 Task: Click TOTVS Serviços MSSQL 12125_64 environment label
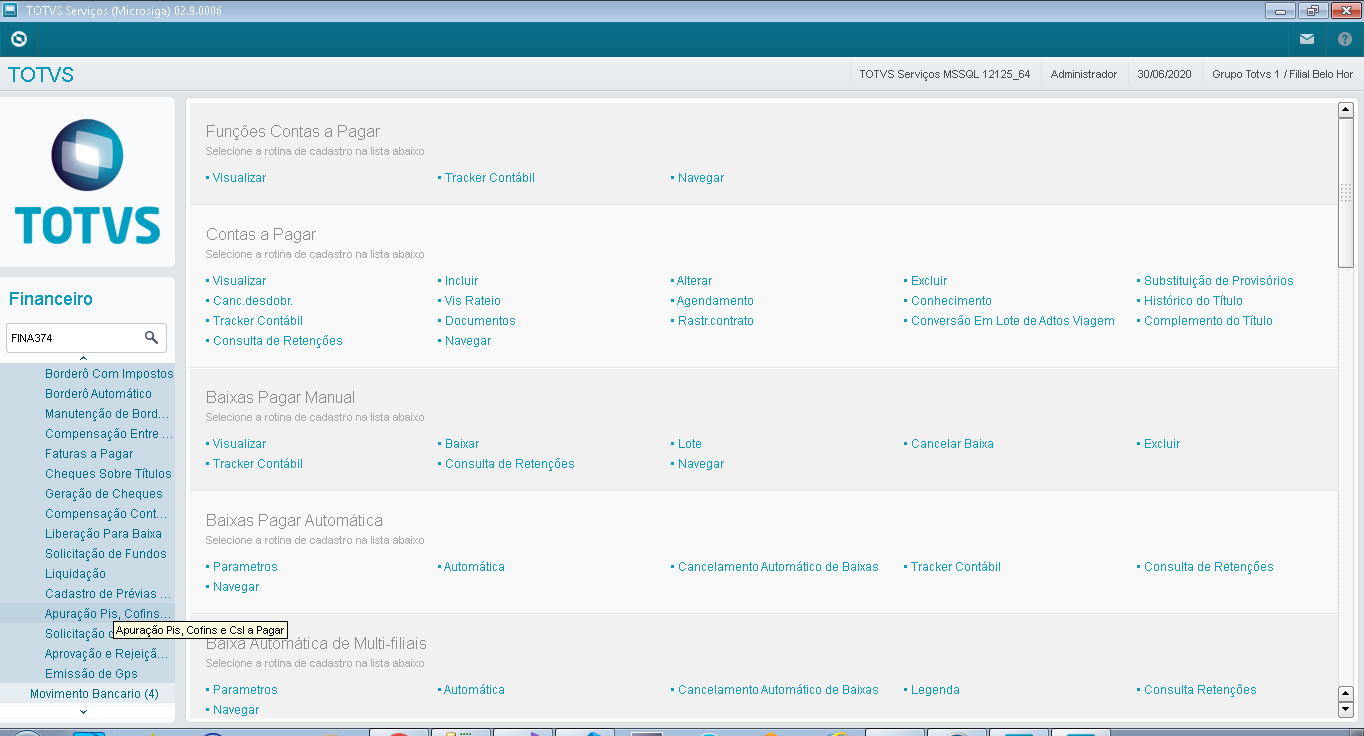945,74
